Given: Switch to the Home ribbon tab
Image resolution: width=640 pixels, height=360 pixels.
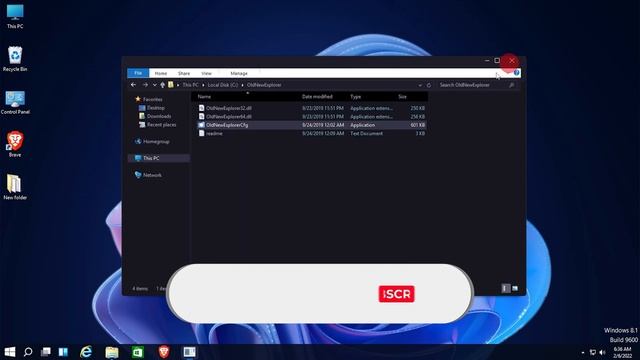Looking at the screenshot, I should (160, 73).
